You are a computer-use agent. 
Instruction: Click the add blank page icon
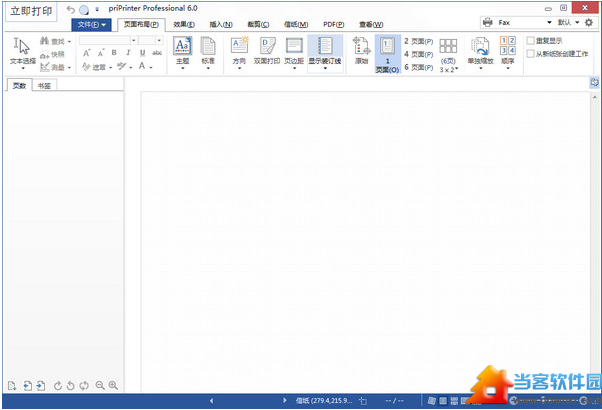12,385
